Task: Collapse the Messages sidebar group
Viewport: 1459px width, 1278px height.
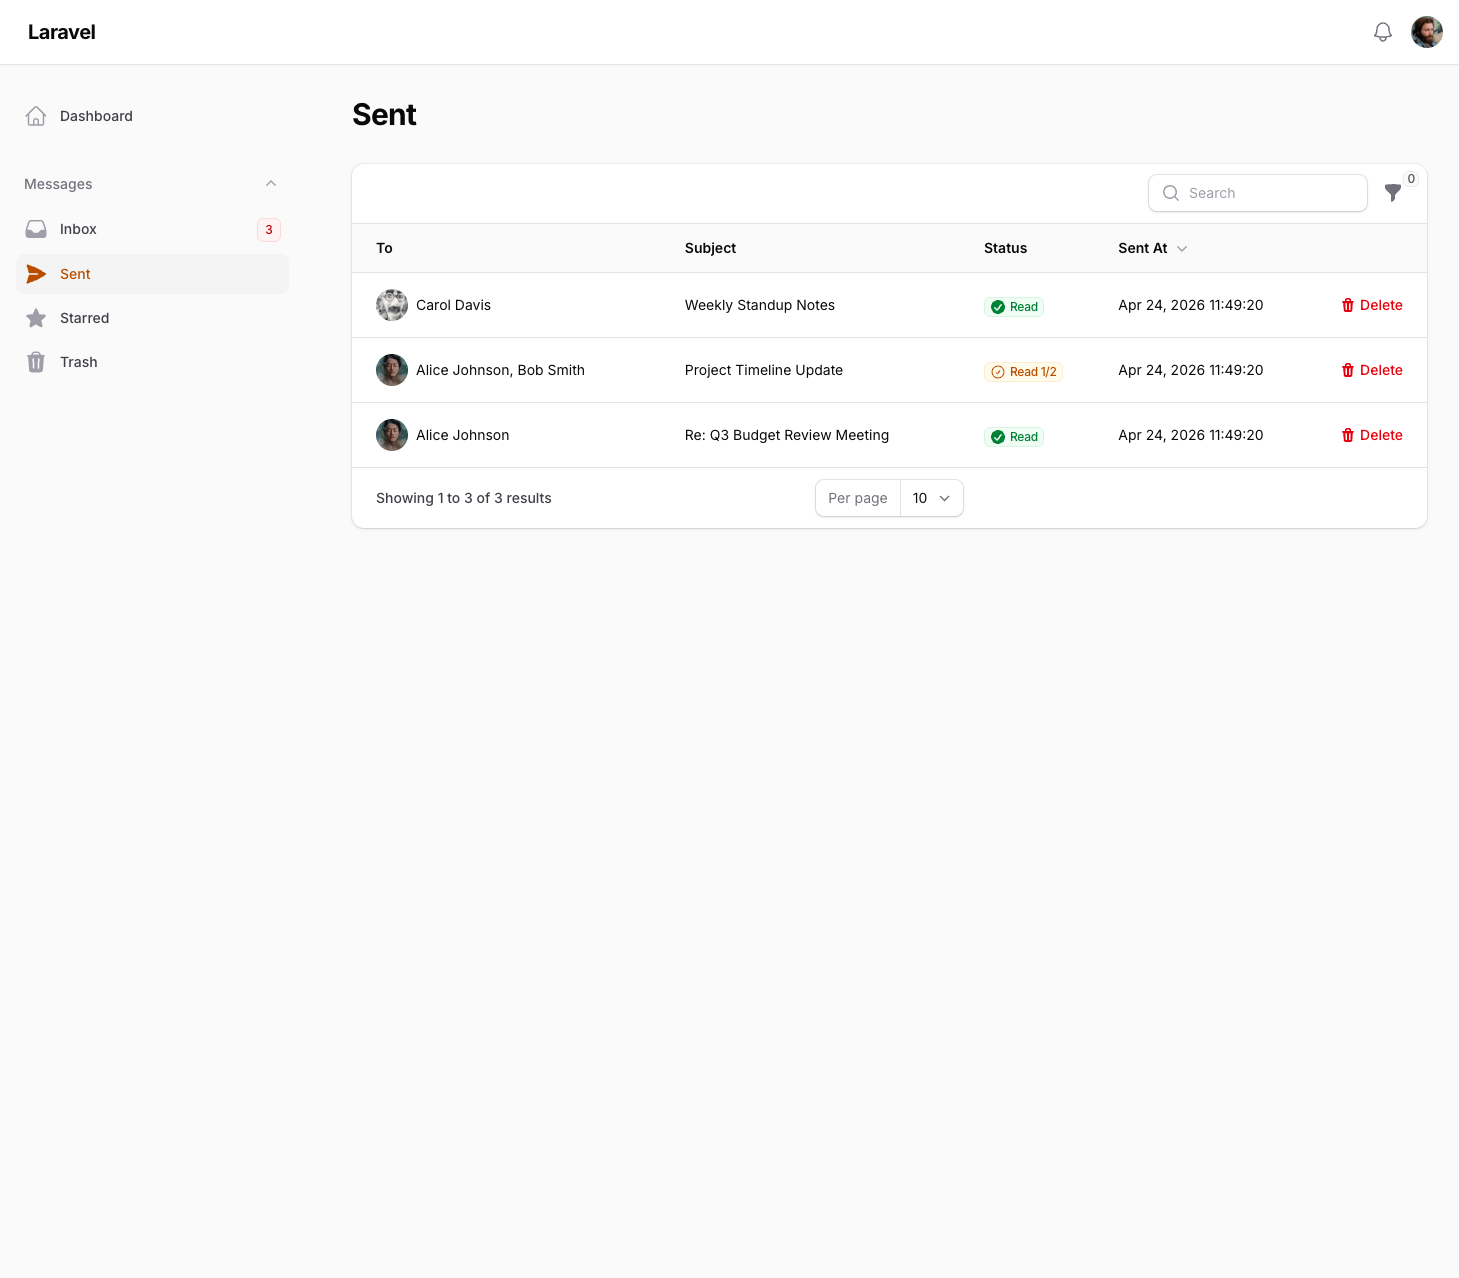Action: 270,184
